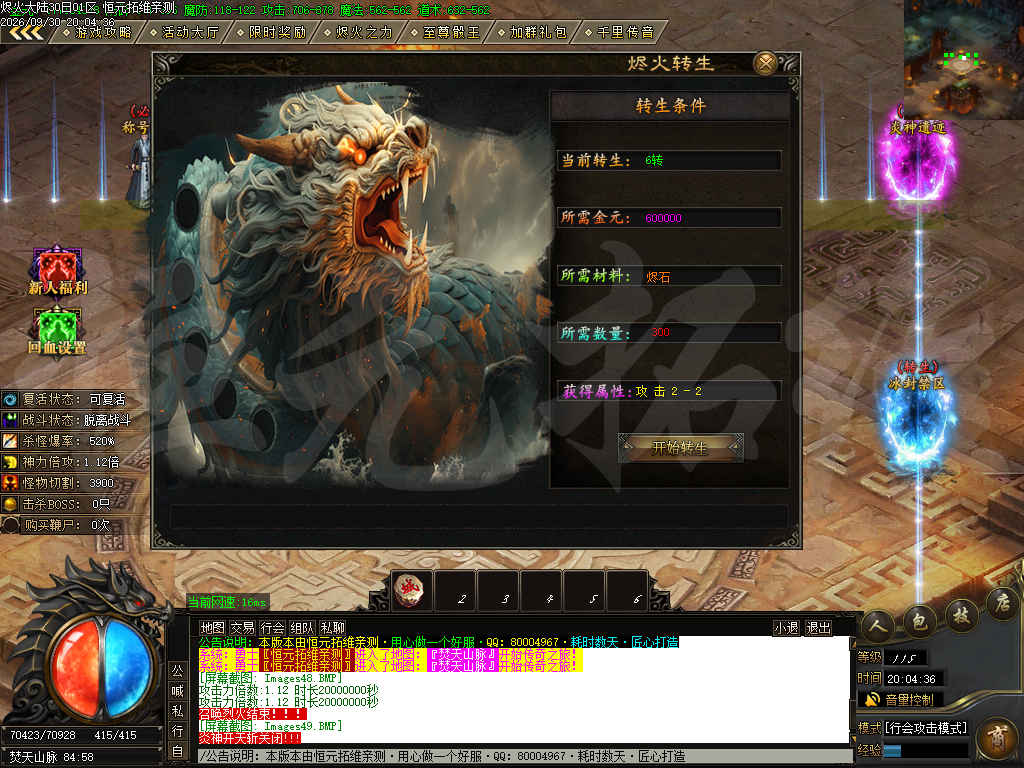
Task: Toggle the 行 guild chat channel
Action: [178, 731]
